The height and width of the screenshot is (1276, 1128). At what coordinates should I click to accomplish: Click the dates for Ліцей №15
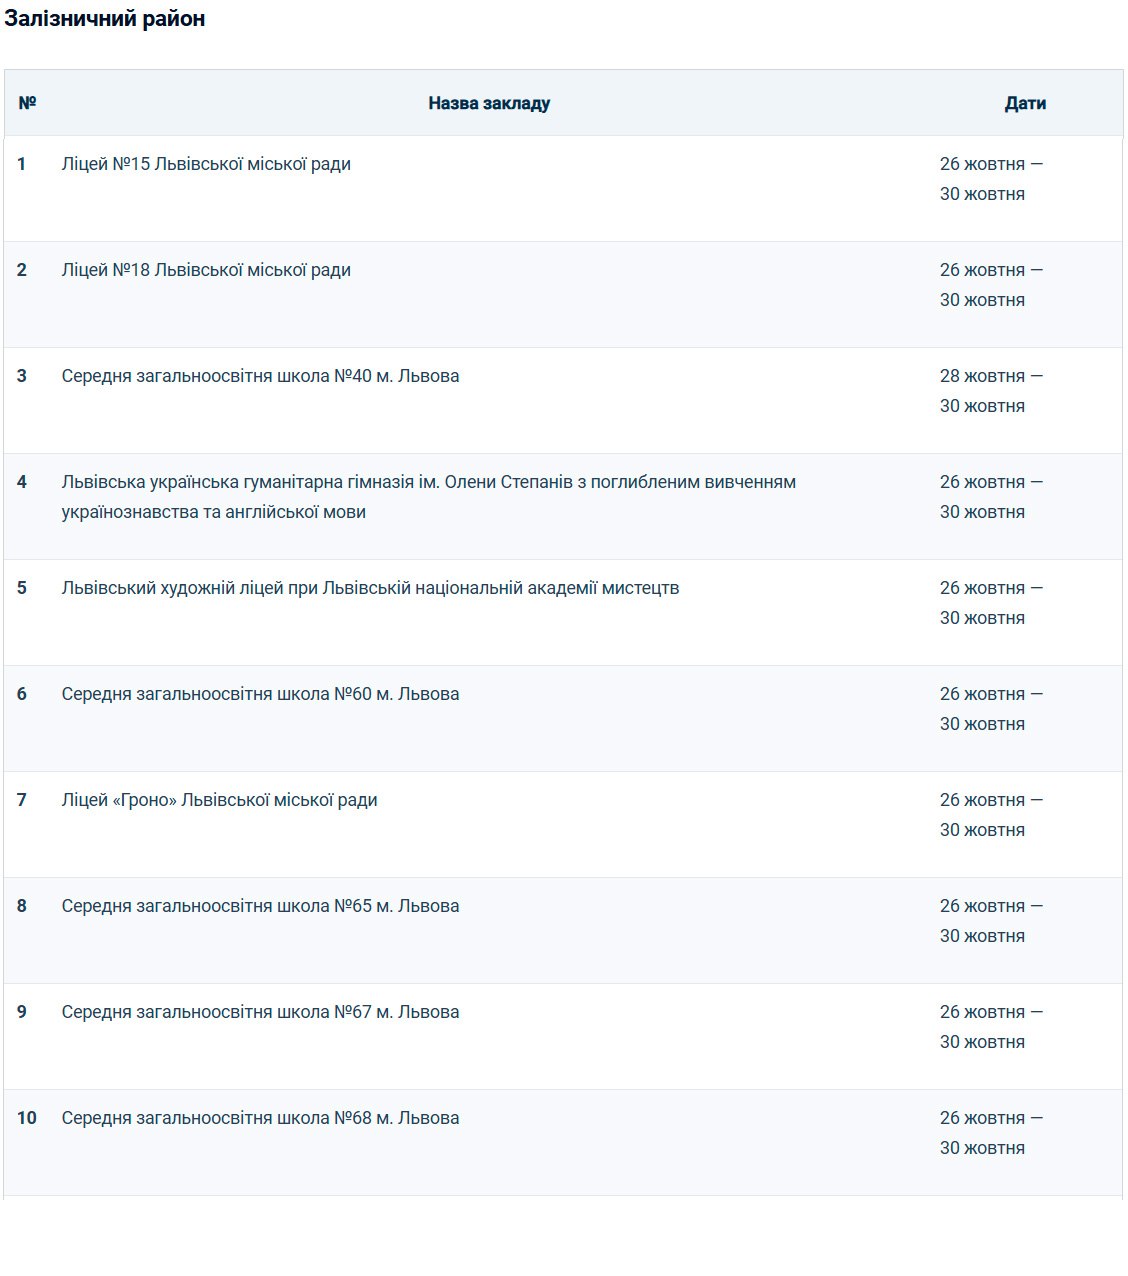(991, 179)
